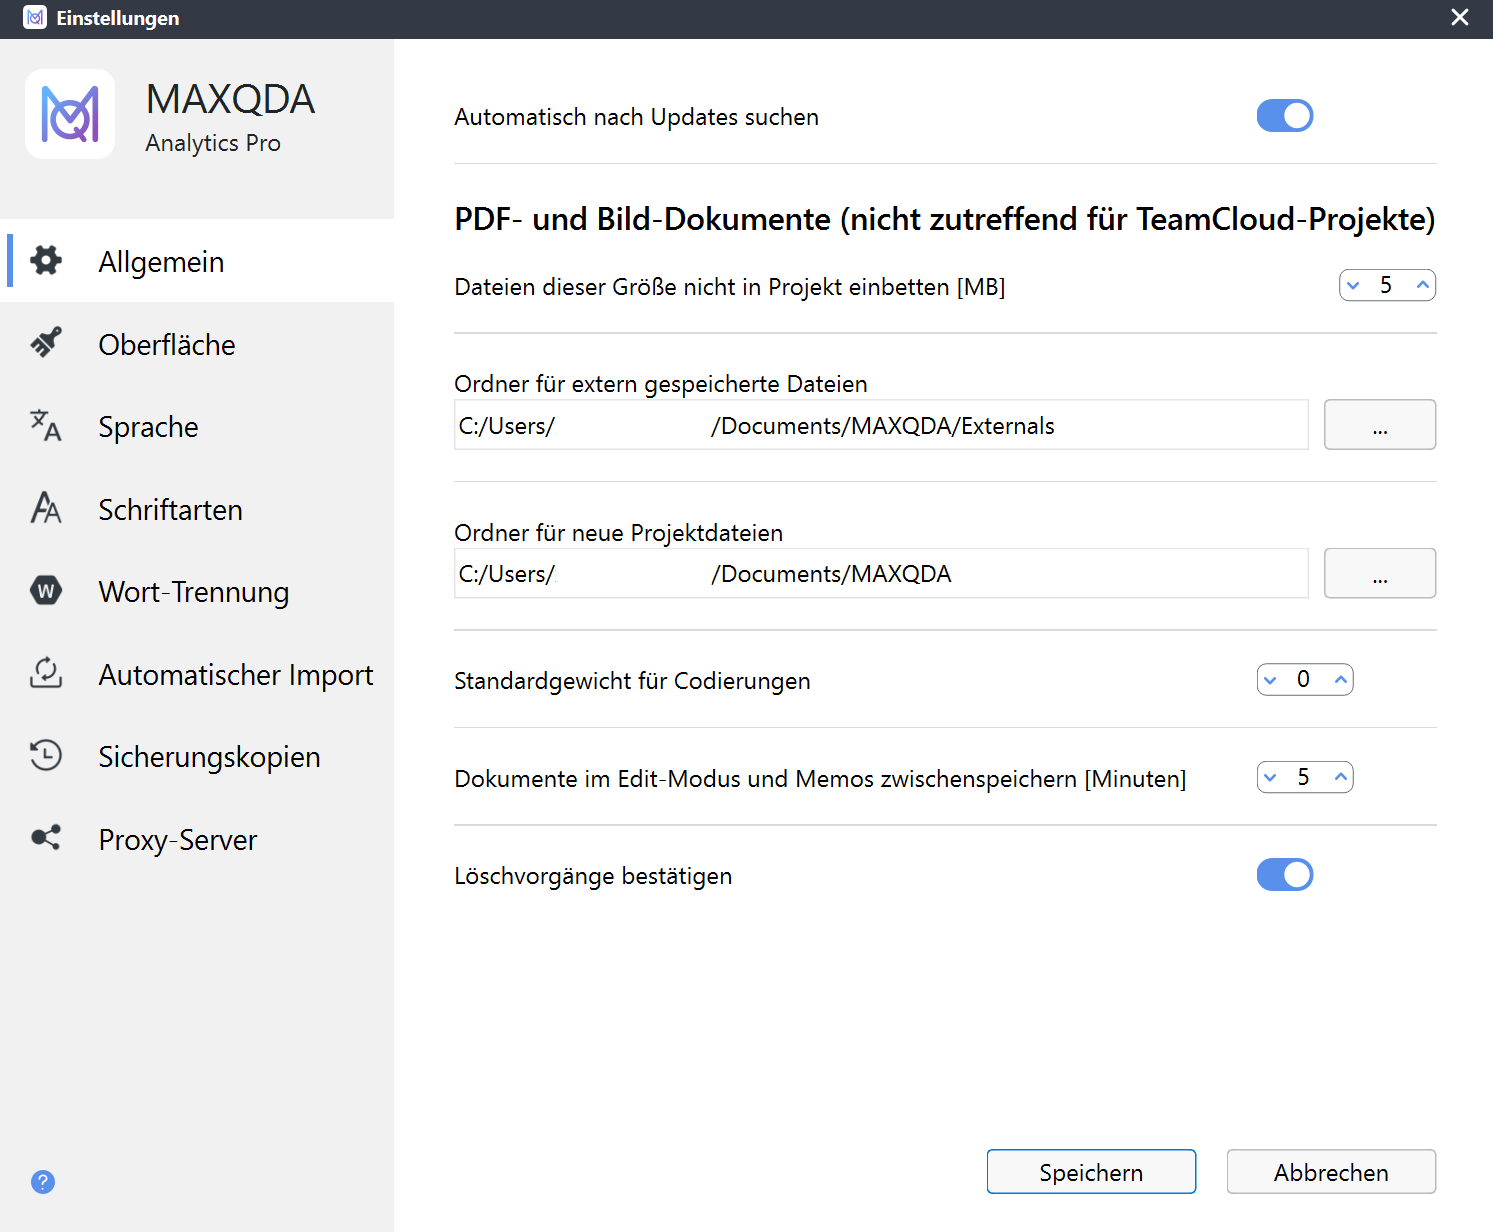1493x1232 pixels.
Task: Click the Schriftarten fonts icon
Action: coord(46,509)
